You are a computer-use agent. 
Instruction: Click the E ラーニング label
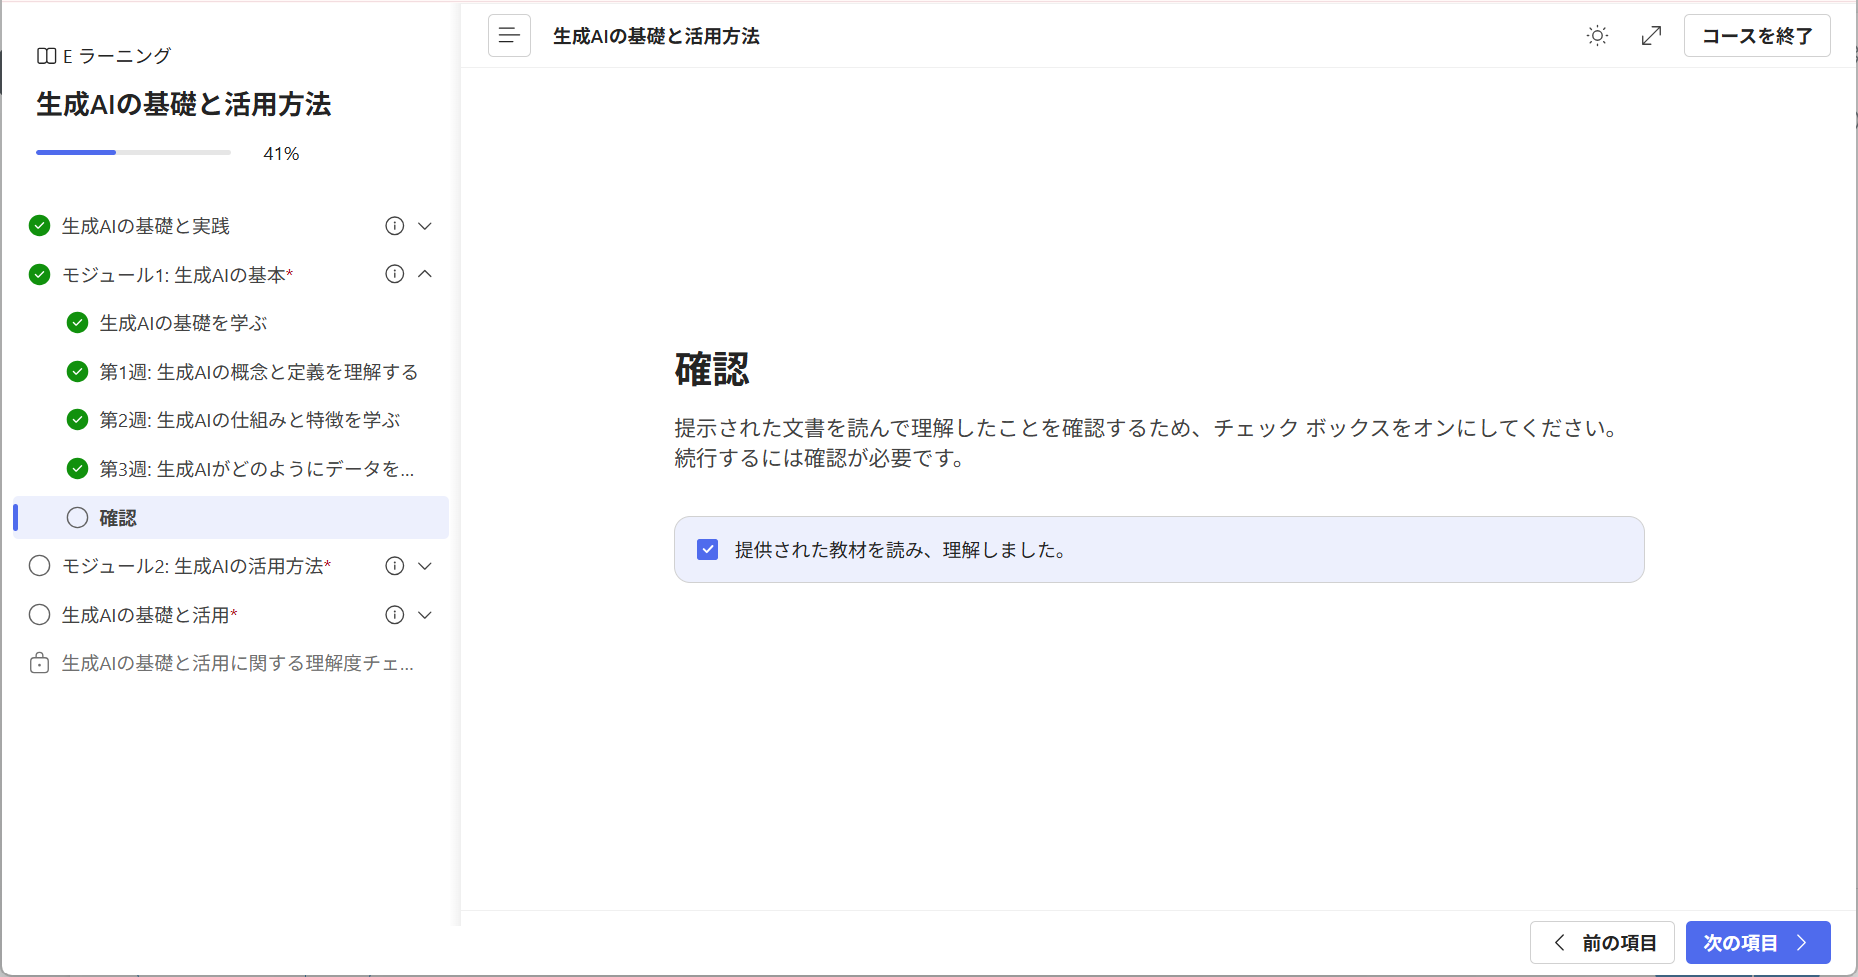[117, 56]
